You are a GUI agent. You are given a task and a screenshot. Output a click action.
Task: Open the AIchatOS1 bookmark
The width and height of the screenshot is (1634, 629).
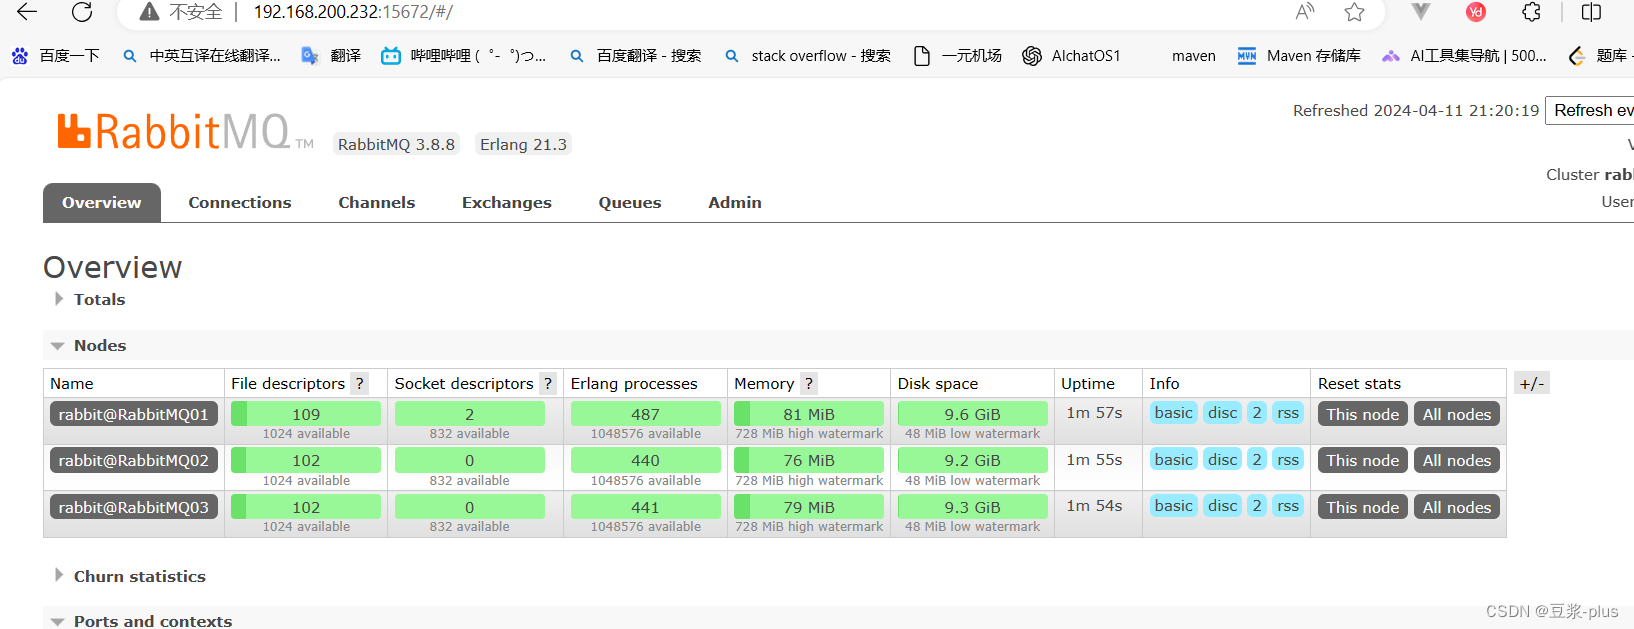(1071, 56)
